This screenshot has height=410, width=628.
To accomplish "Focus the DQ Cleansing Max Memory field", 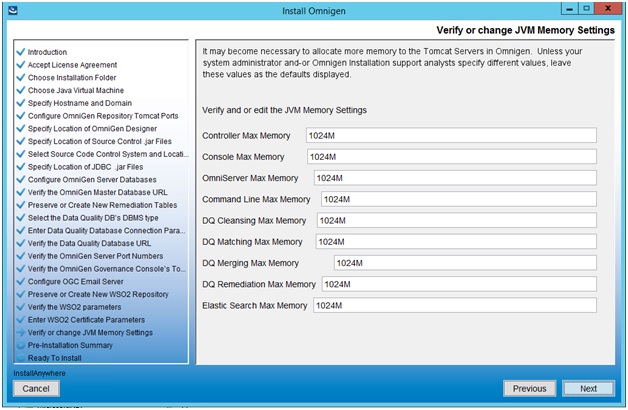I will pyautogui.click(x=457, y=220).
